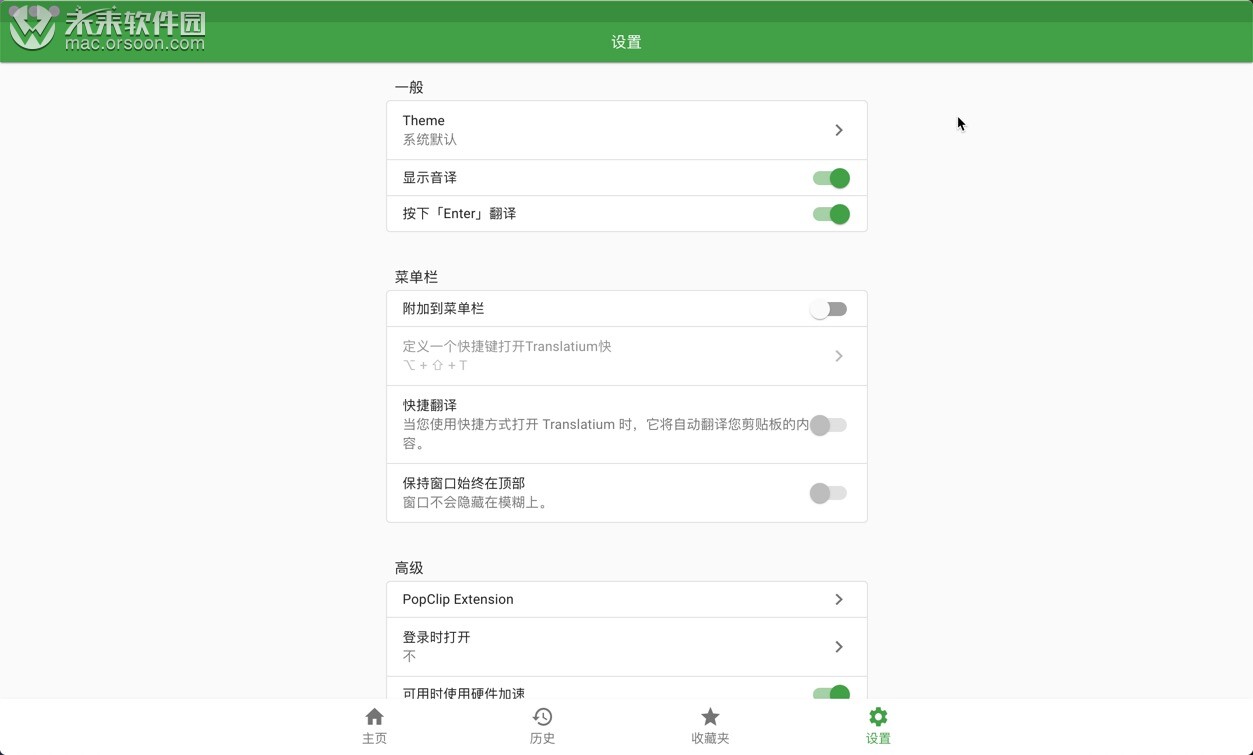Viewport: 1253px width, 755px height.
Task: Turn off 按下「Enter」翻译 switch
Action: point(831,213)
